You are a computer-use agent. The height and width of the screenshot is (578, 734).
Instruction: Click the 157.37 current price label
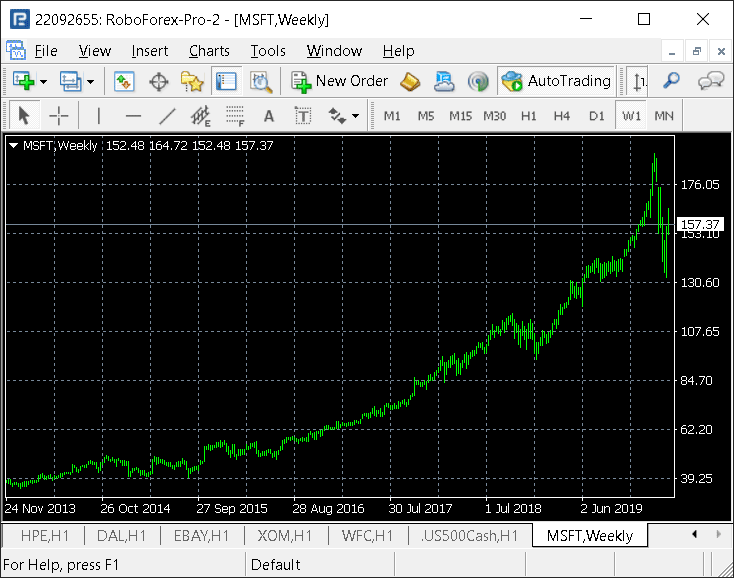[x=700, y=224]
